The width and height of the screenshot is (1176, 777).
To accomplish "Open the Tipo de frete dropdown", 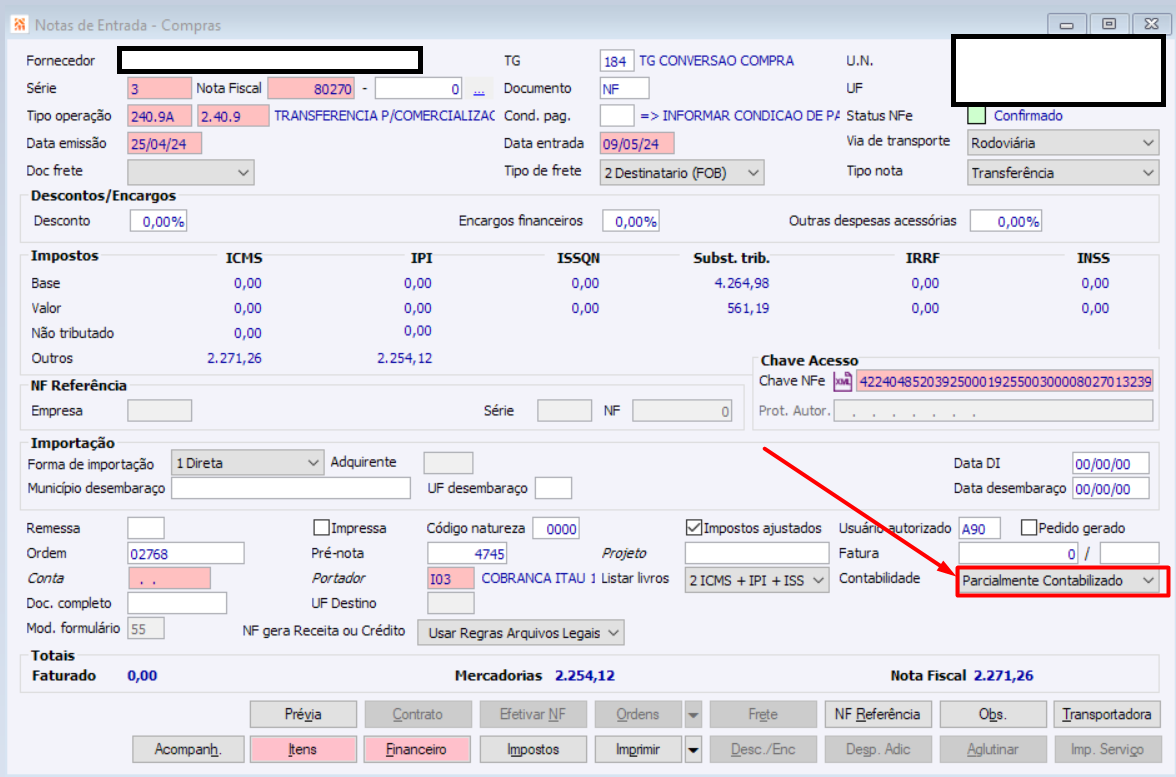I will (682, 173).
